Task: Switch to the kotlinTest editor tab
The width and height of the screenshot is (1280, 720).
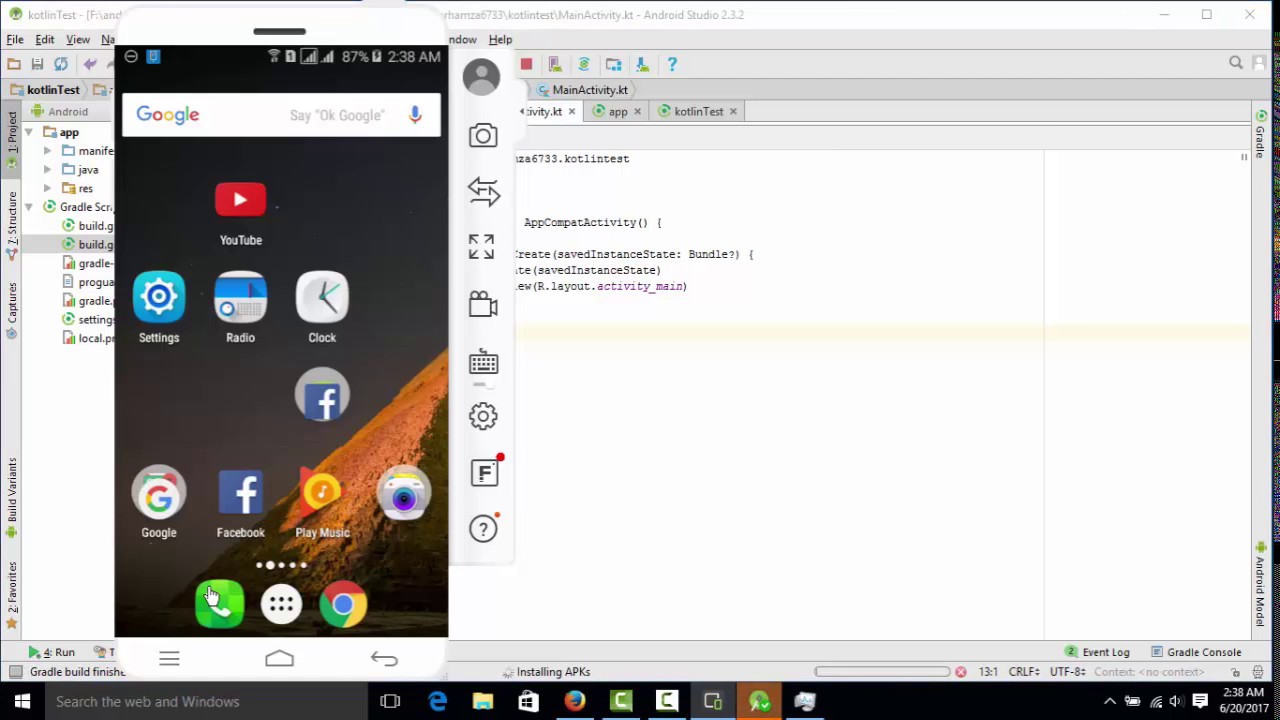Action: [698, 112]
